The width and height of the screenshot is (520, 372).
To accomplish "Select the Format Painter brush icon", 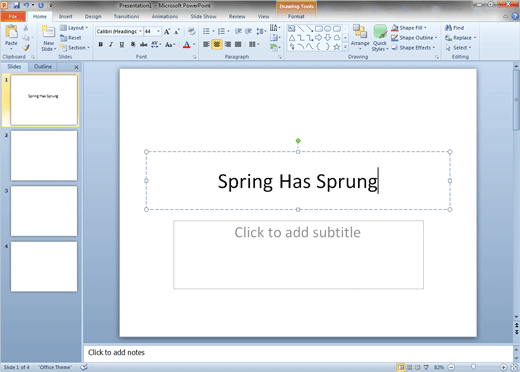I will pyautogui.click(x=26, y=48).
